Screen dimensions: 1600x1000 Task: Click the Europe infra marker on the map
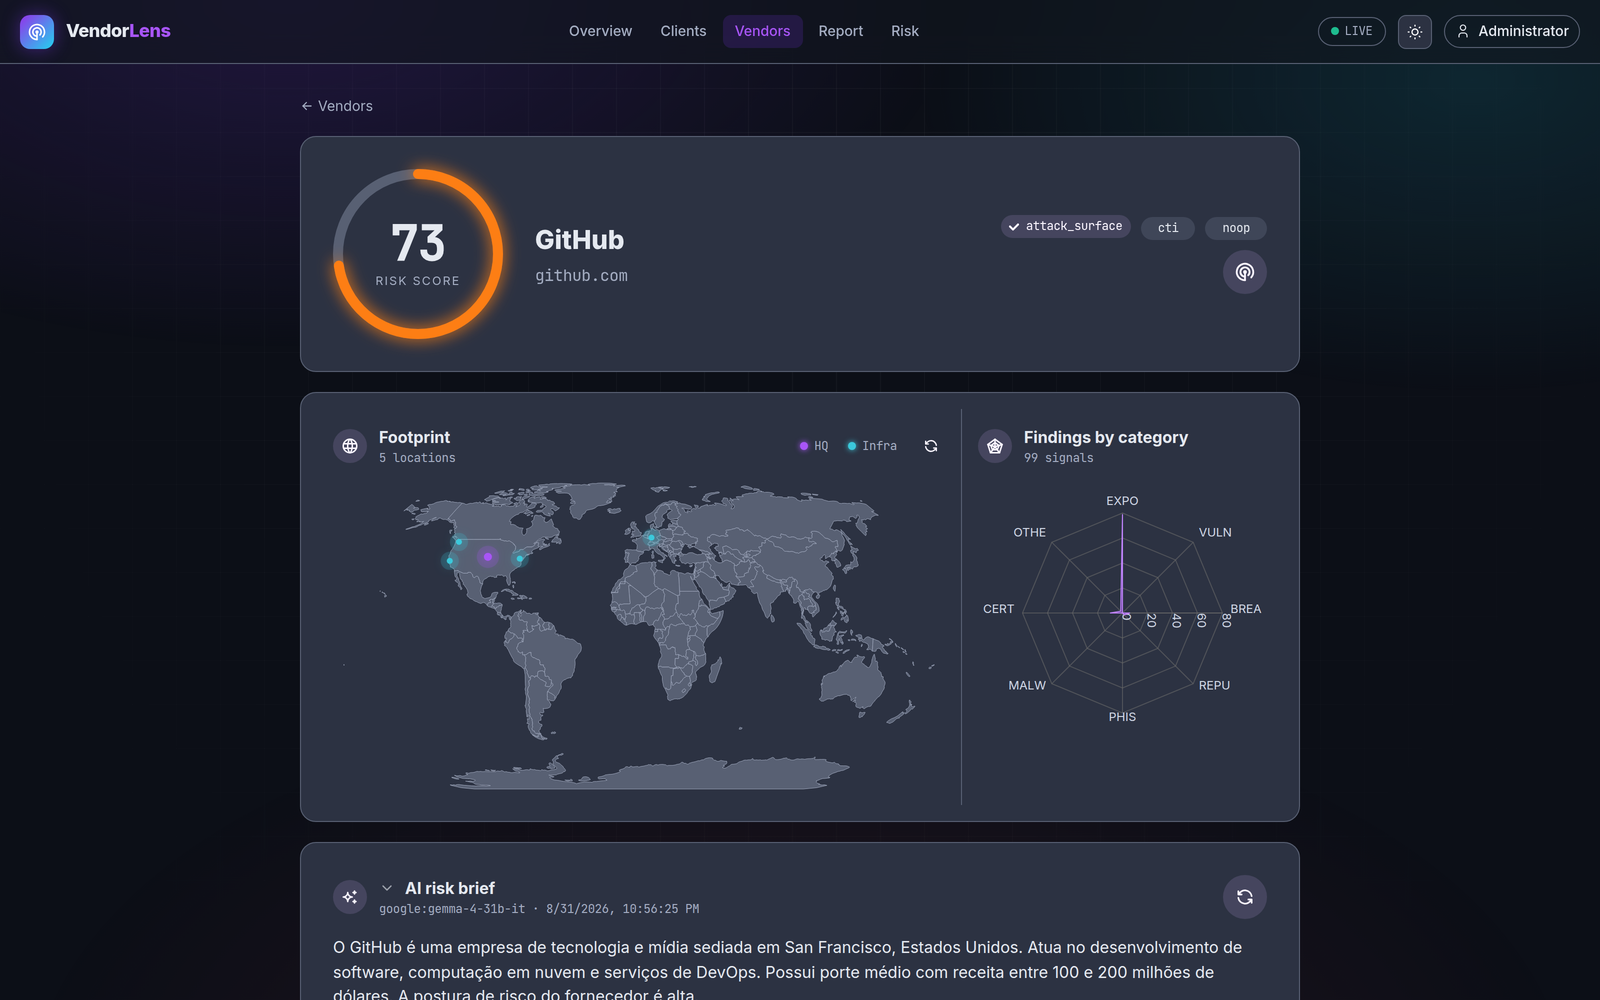(x=651, y=538)
